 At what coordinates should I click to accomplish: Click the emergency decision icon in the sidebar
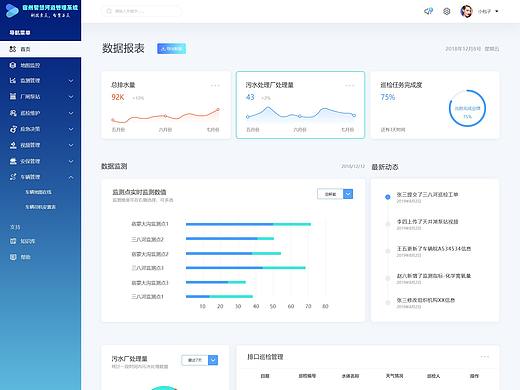(x=13, y=129)
